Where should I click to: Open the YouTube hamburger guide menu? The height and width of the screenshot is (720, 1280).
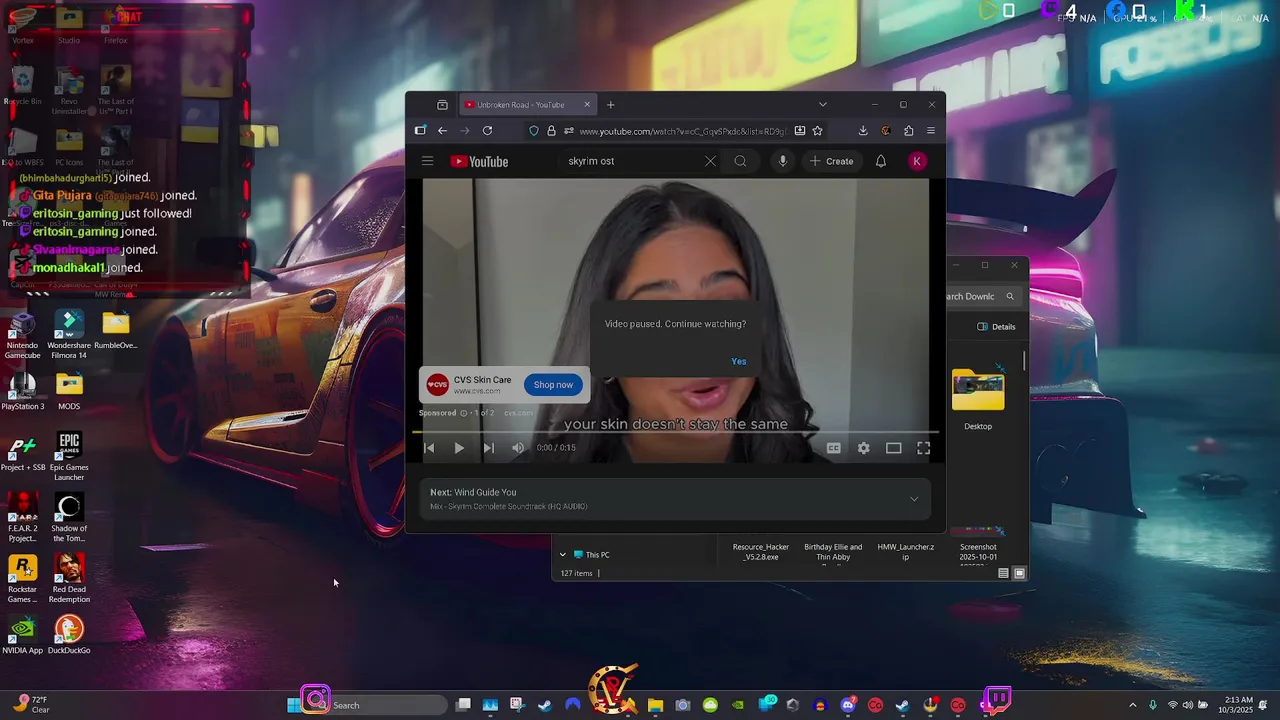coord(427,161)
